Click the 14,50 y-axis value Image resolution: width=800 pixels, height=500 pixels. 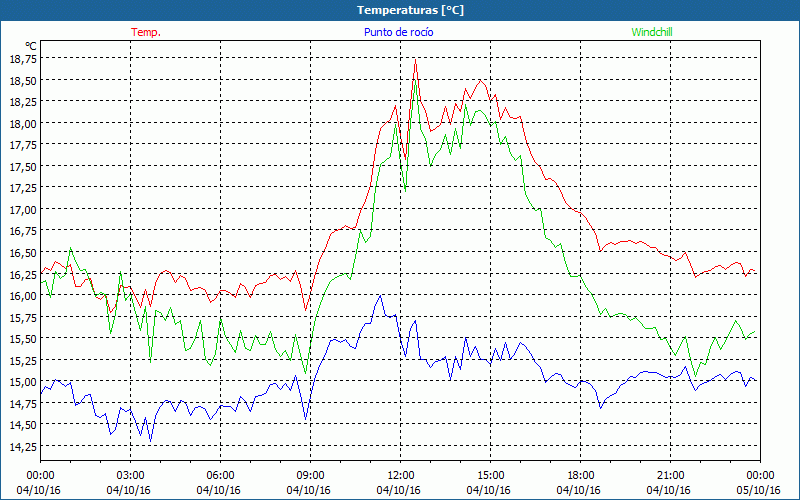click(x=23, y=424)
